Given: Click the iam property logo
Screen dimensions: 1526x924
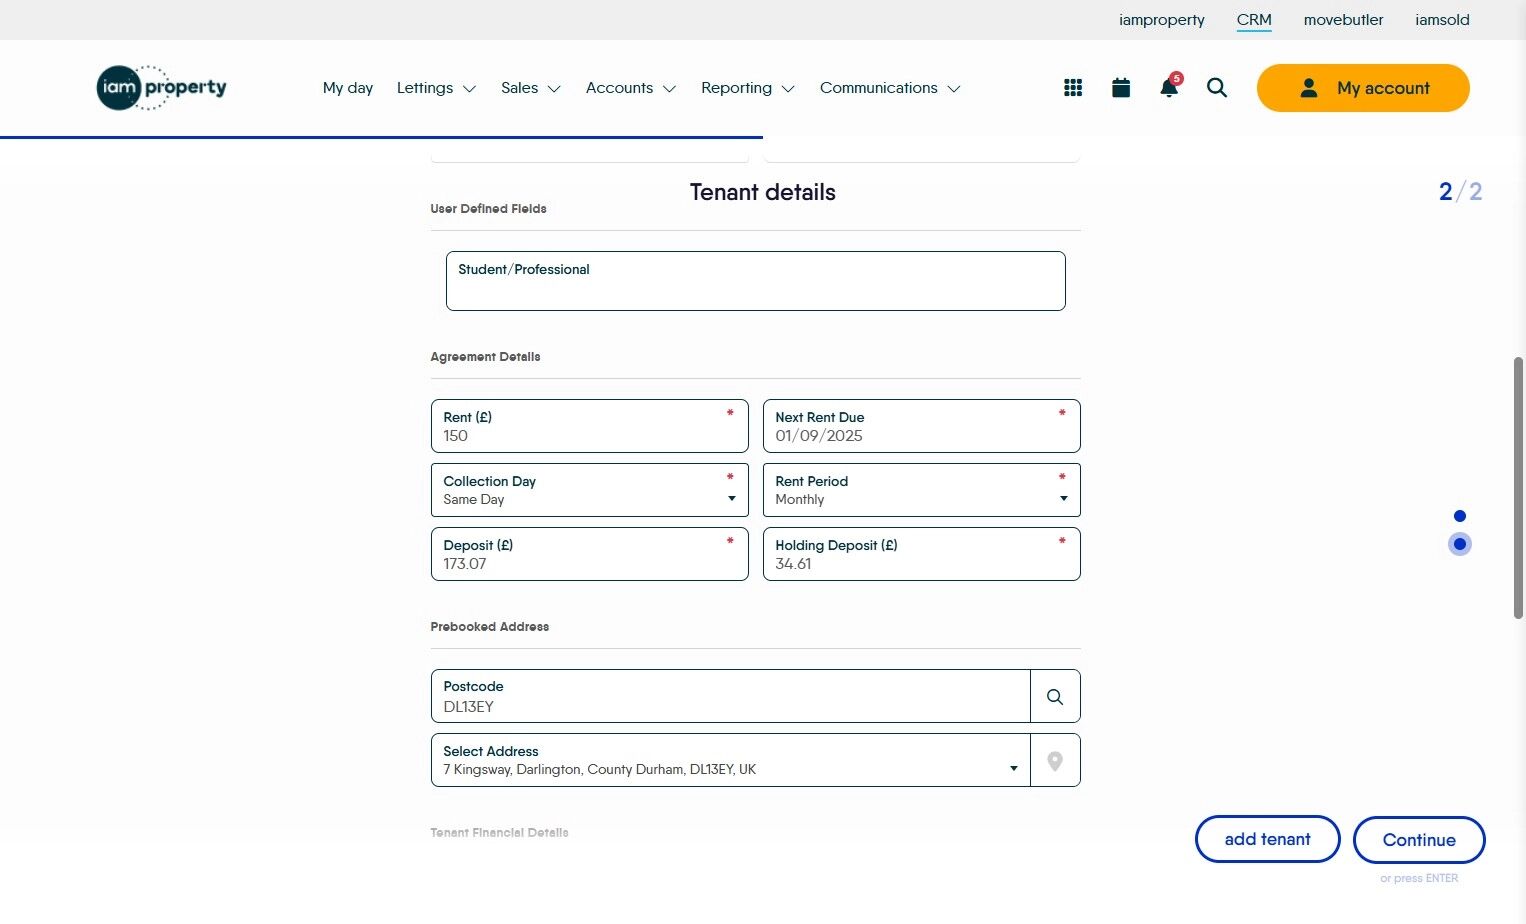Looking at the screenshot, I should click(162, 88).
